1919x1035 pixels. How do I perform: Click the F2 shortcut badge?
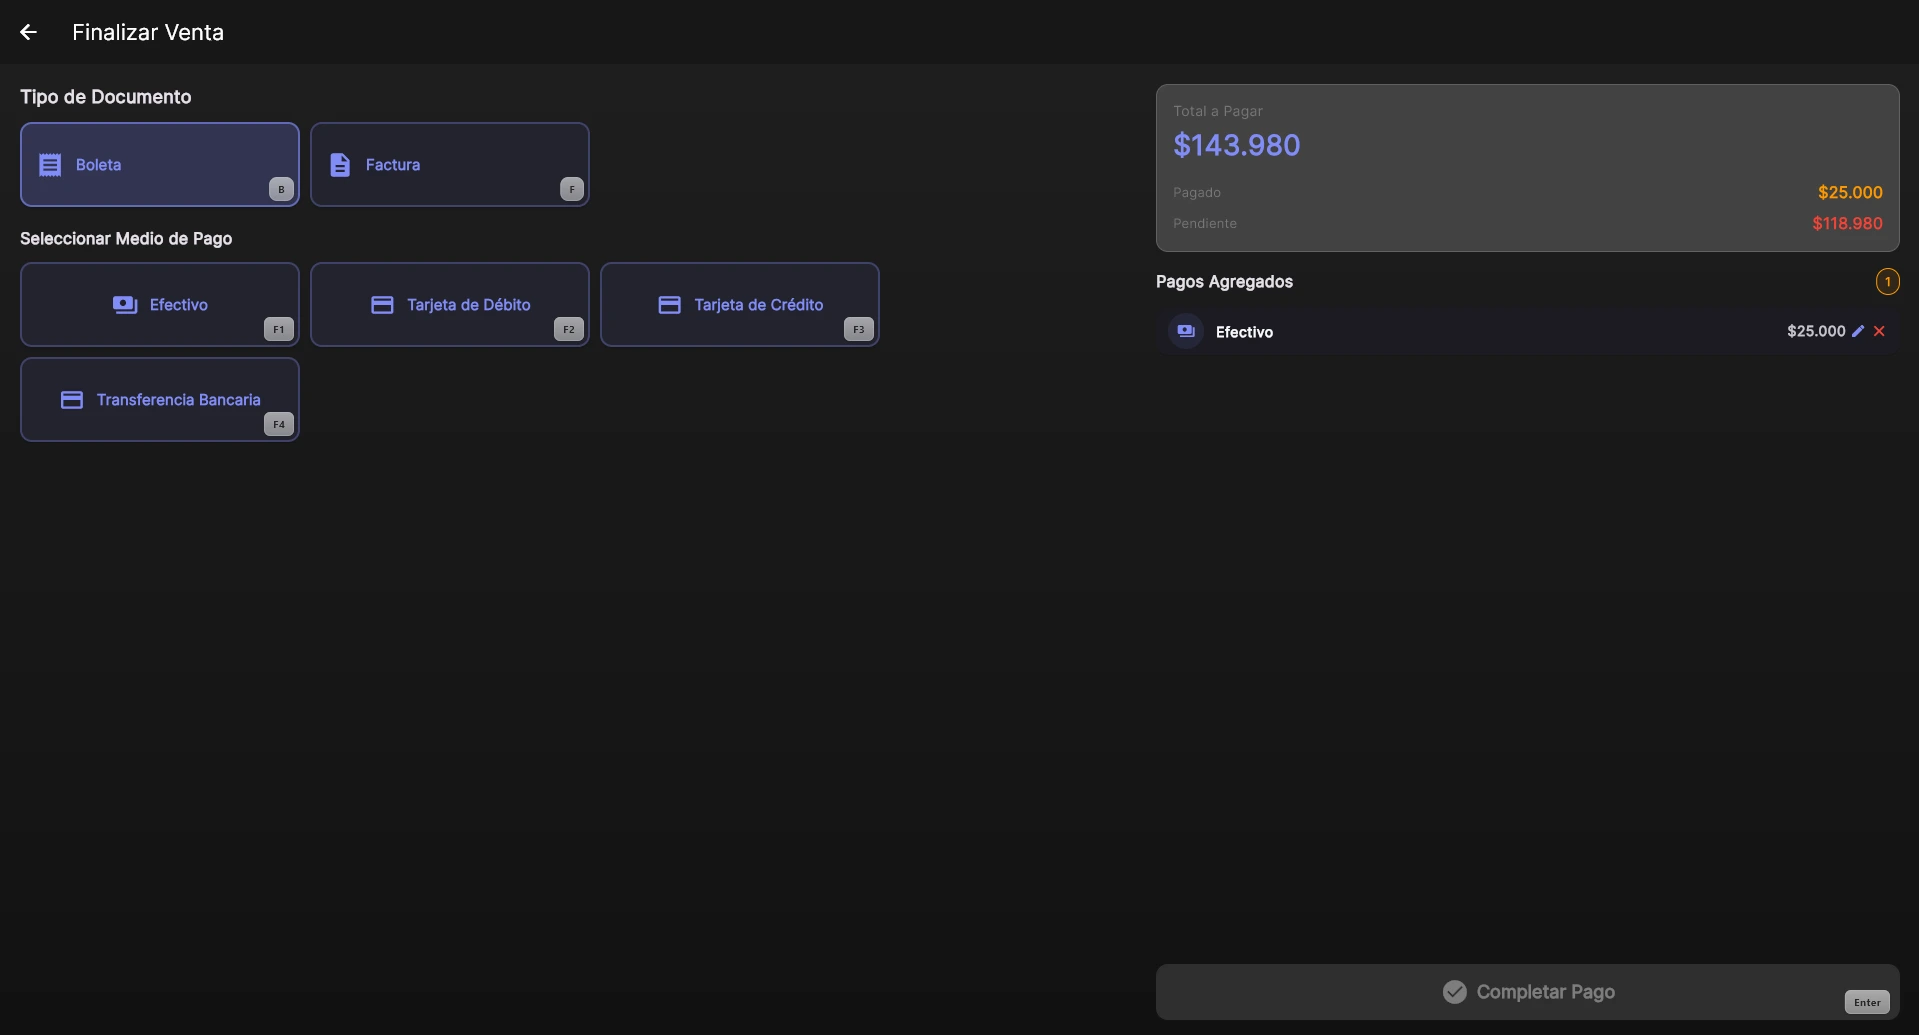(569, 329)
